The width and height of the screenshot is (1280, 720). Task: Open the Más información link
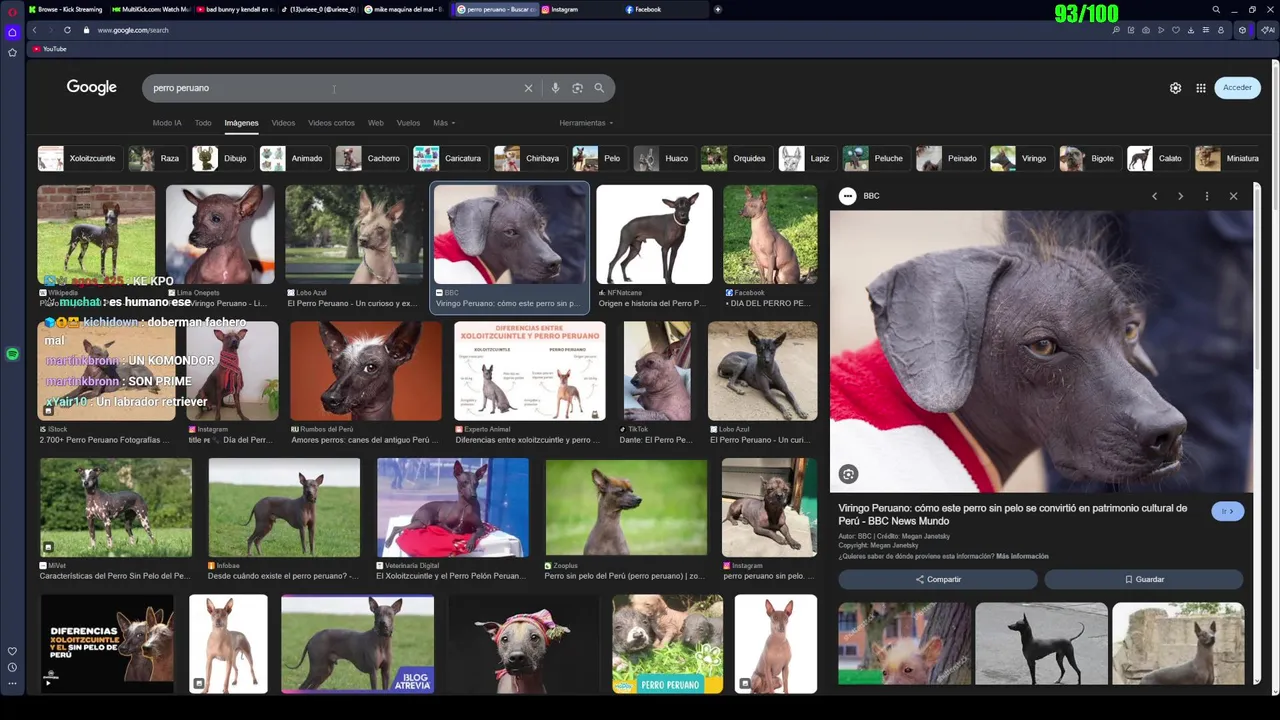coord(1022,556)
